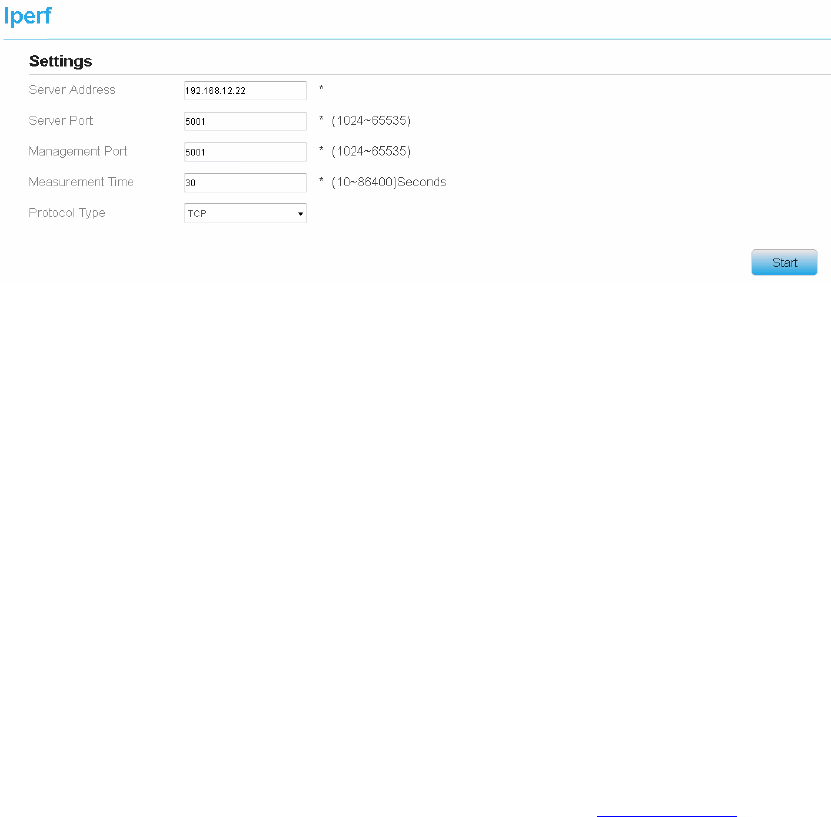Viewport: 831px width, 817px height.
Task: Click the Iperf page title
Action: [28, 16]
